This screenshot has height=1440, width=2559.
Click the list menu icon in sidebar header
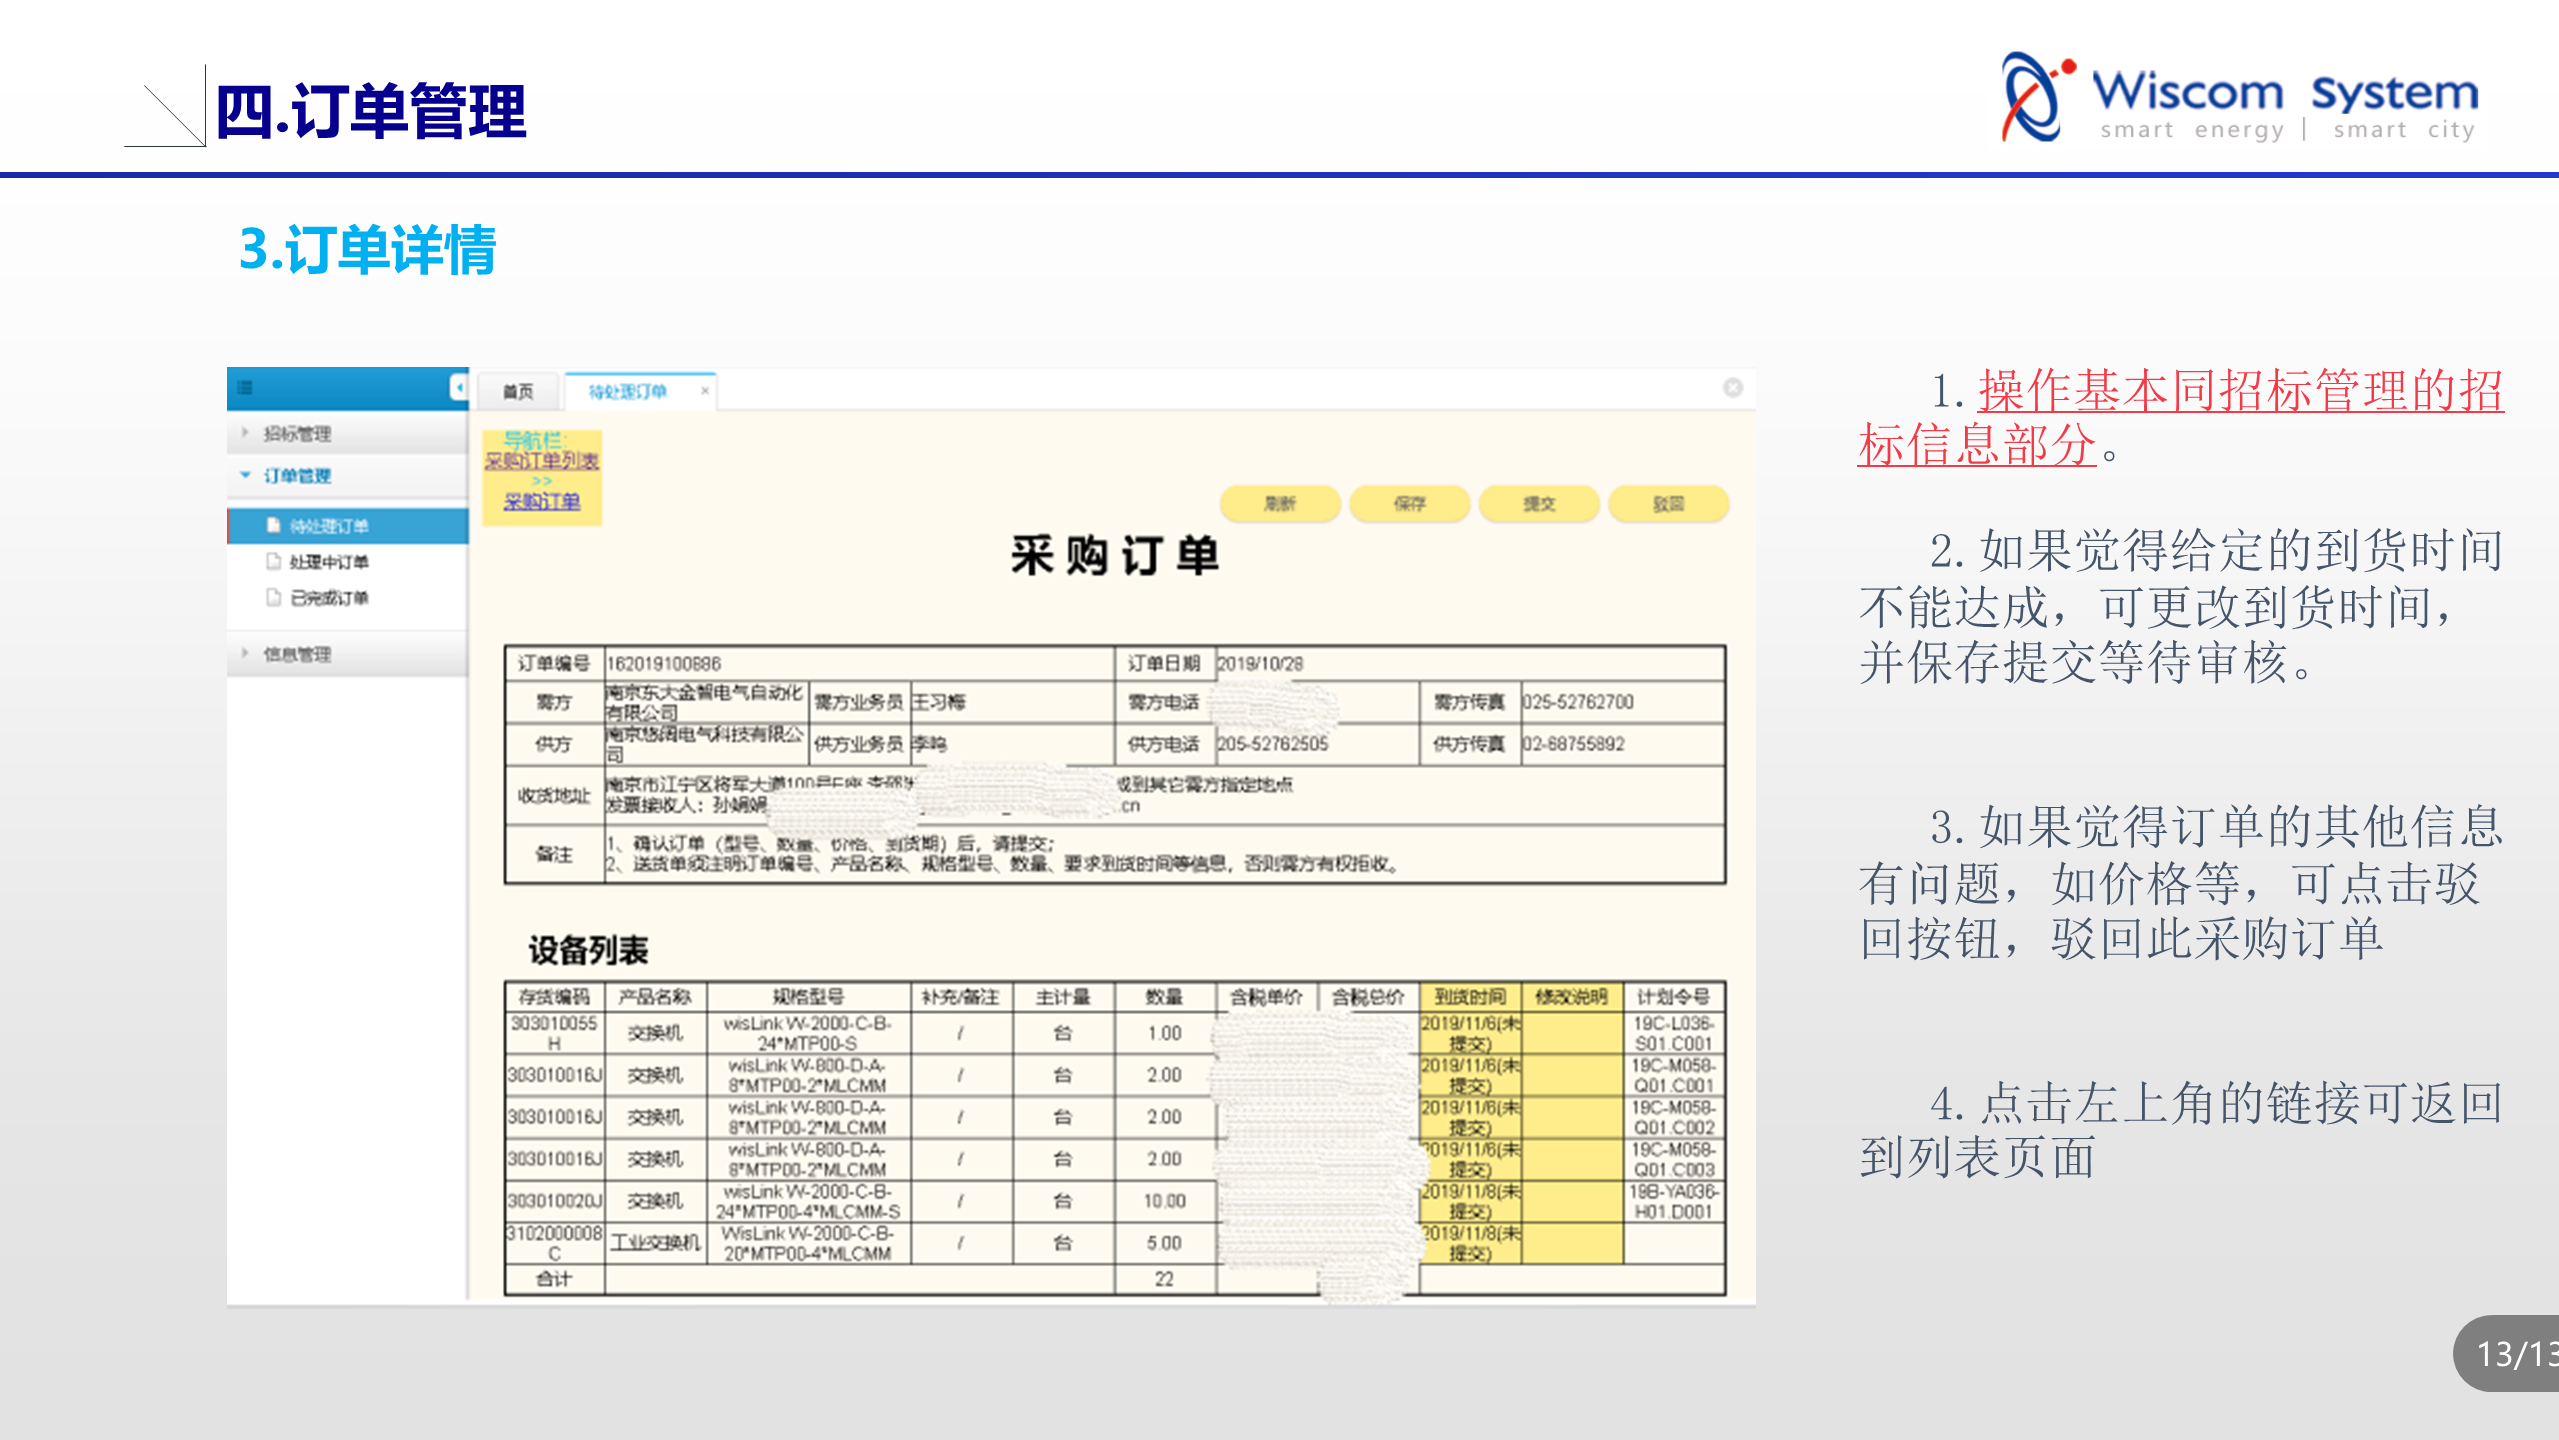point(246,388)
